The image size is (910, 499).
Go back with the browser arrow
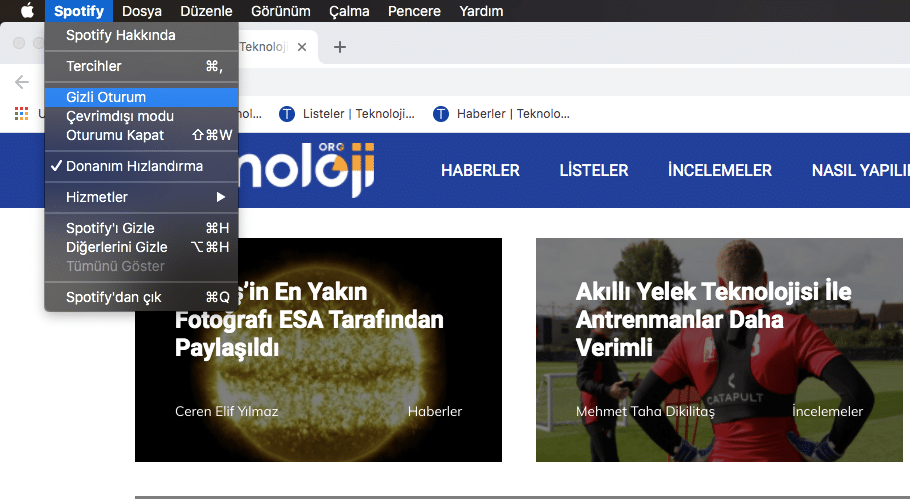[x=22, y=82]
